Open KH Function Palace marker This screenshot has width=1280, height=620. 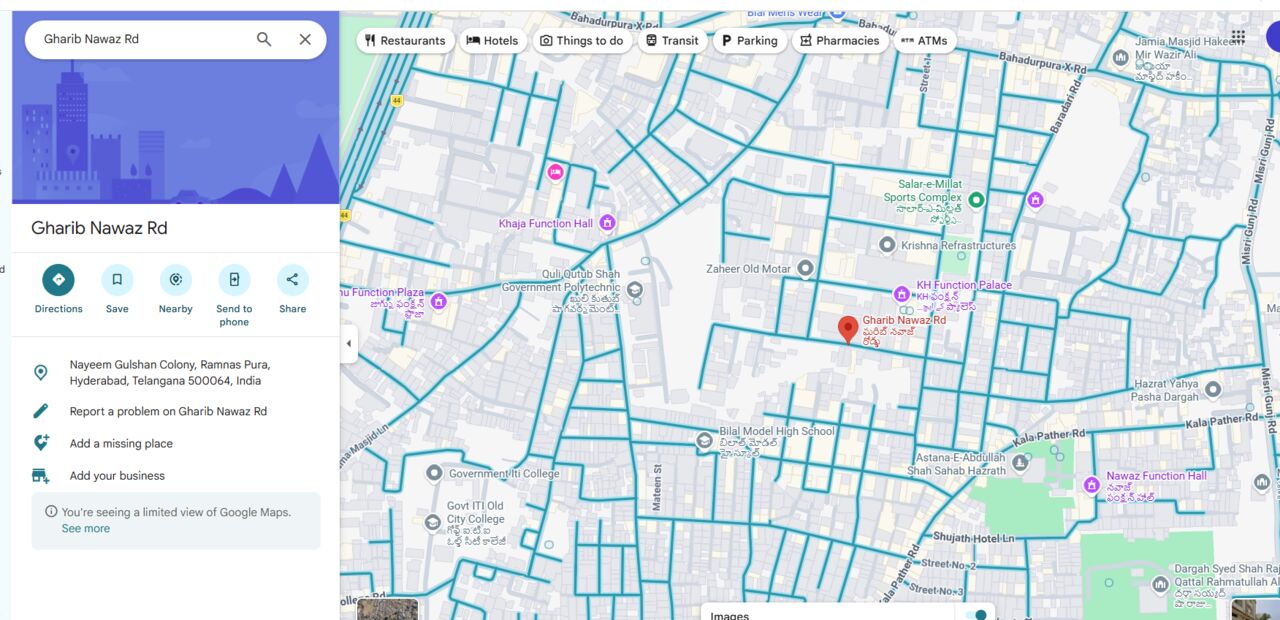click(x=901, y=294)
